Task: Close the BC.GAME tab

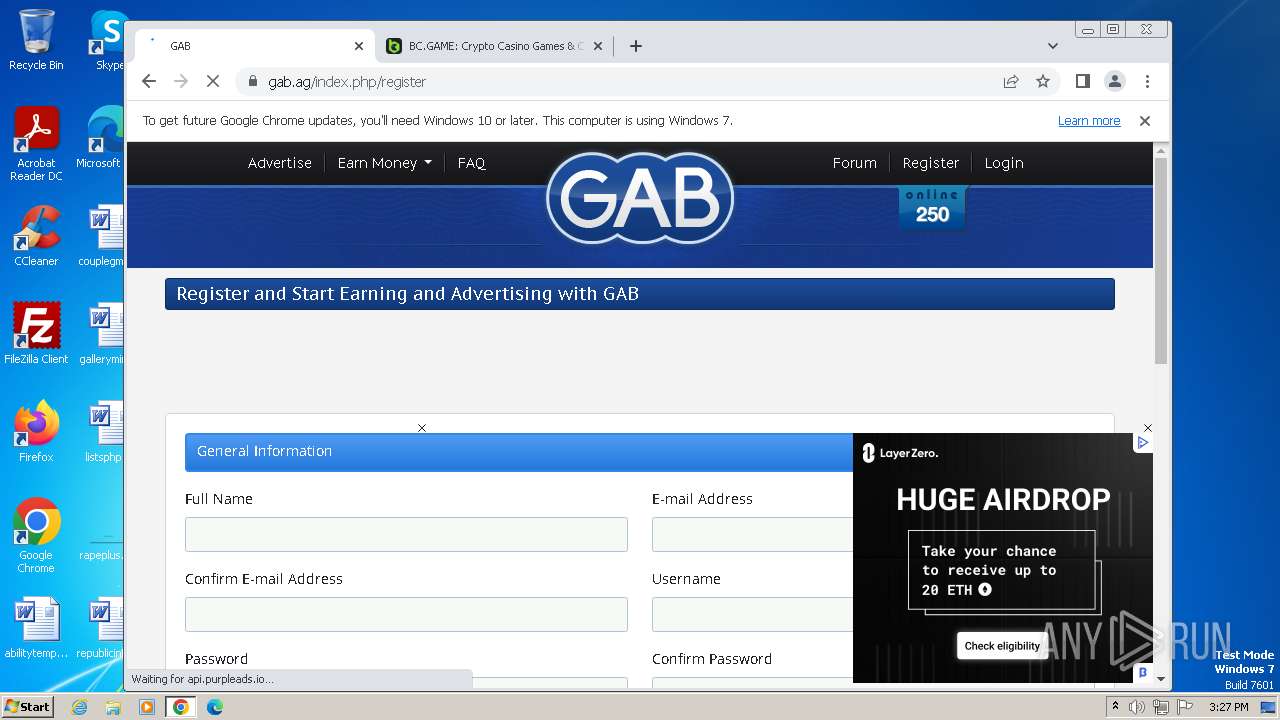Action: pyautogui.click(x=598, y=46)
